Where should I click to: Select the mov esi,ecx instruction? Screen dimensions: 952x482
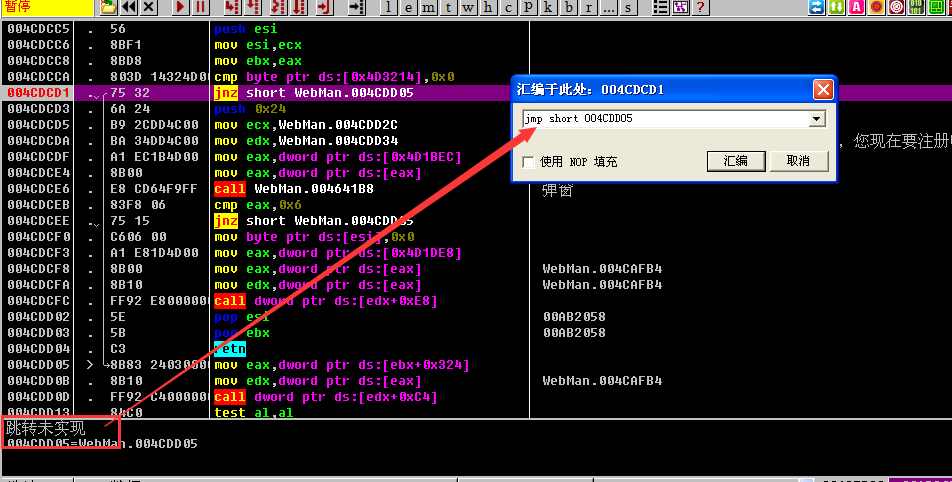click(257, 45)
